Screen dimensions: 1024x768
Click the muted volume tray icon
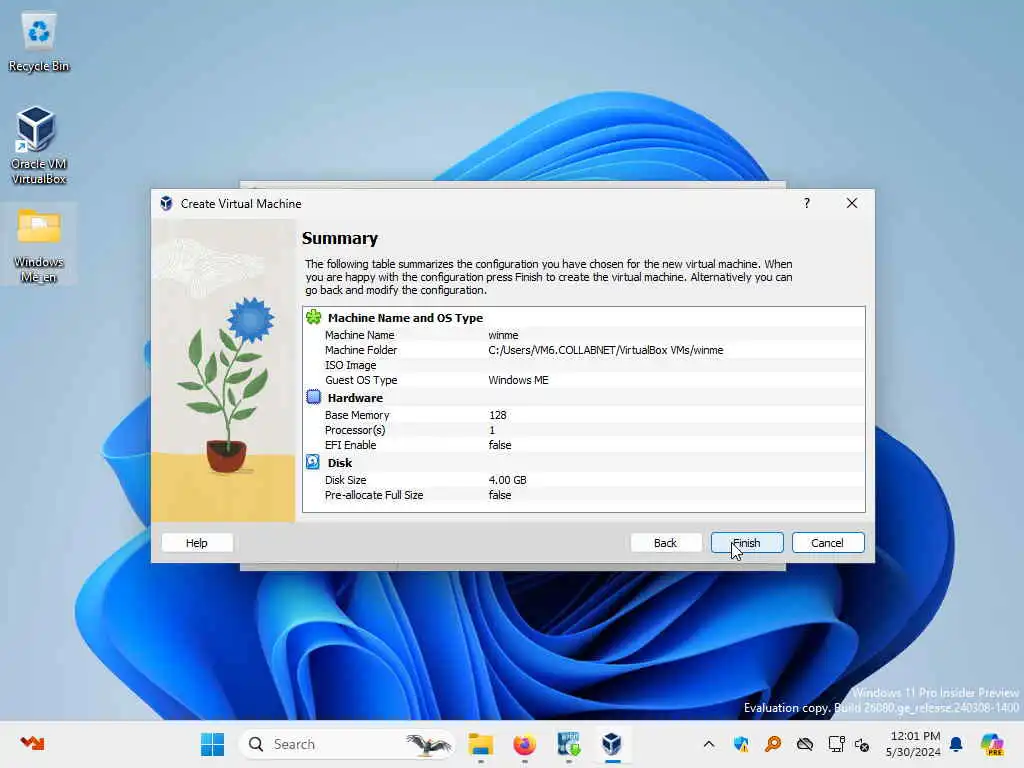862,744
